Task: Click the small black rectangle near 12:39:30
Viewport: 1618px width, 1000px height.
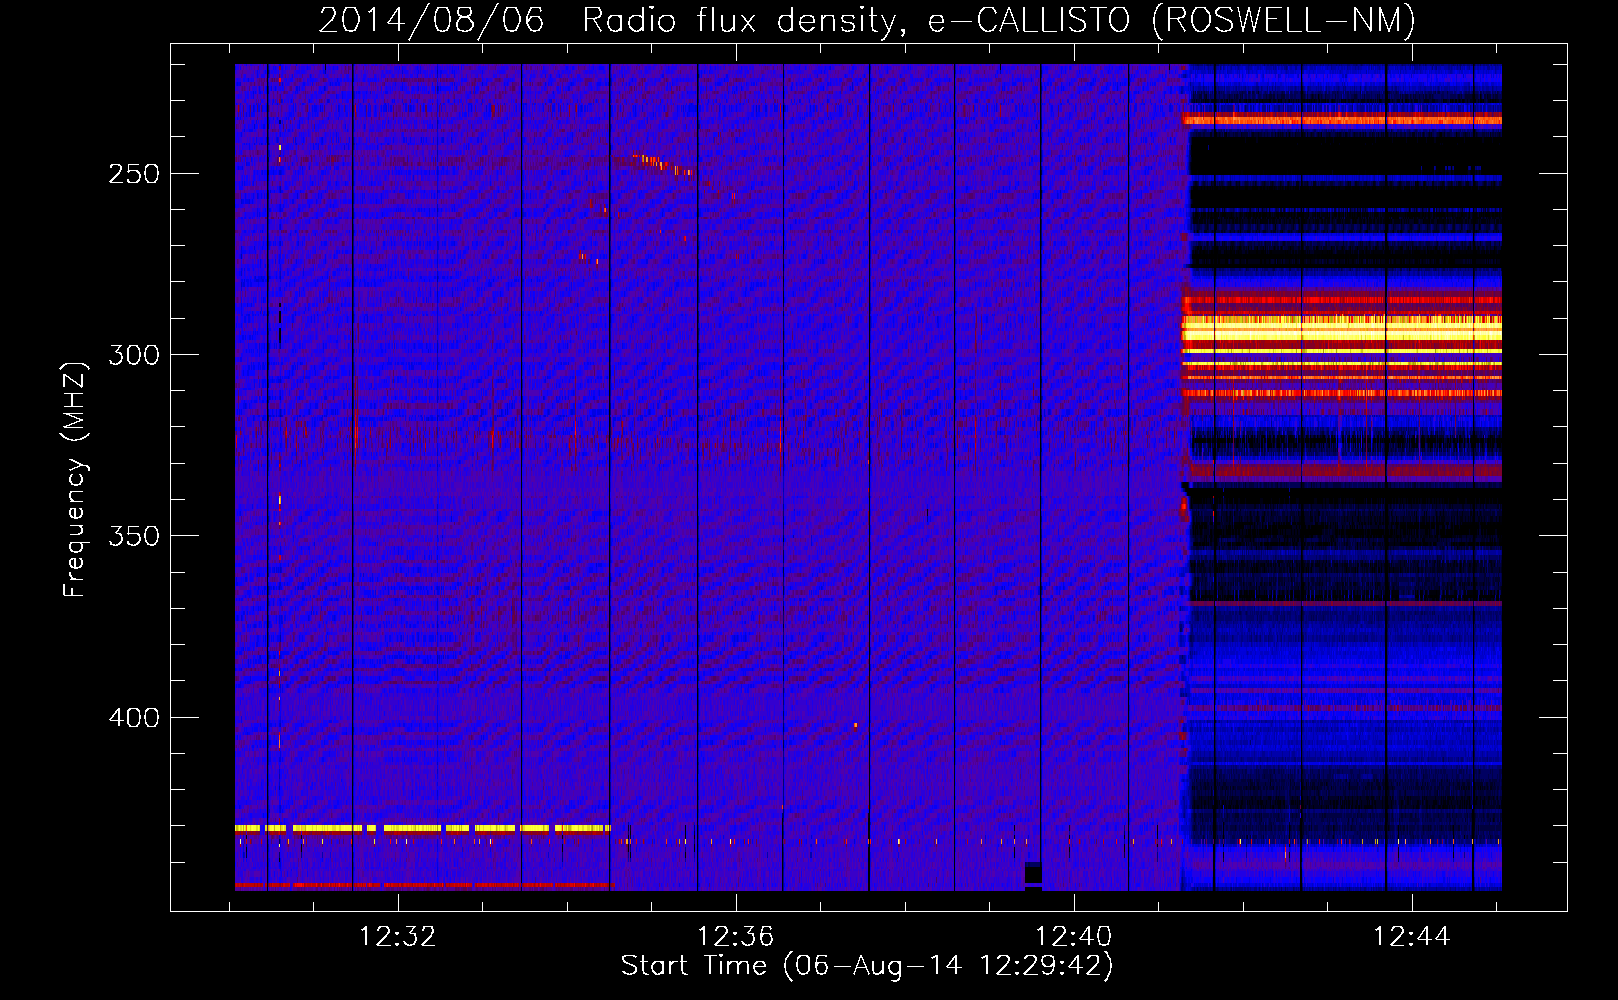Action: coord(1033,872)
